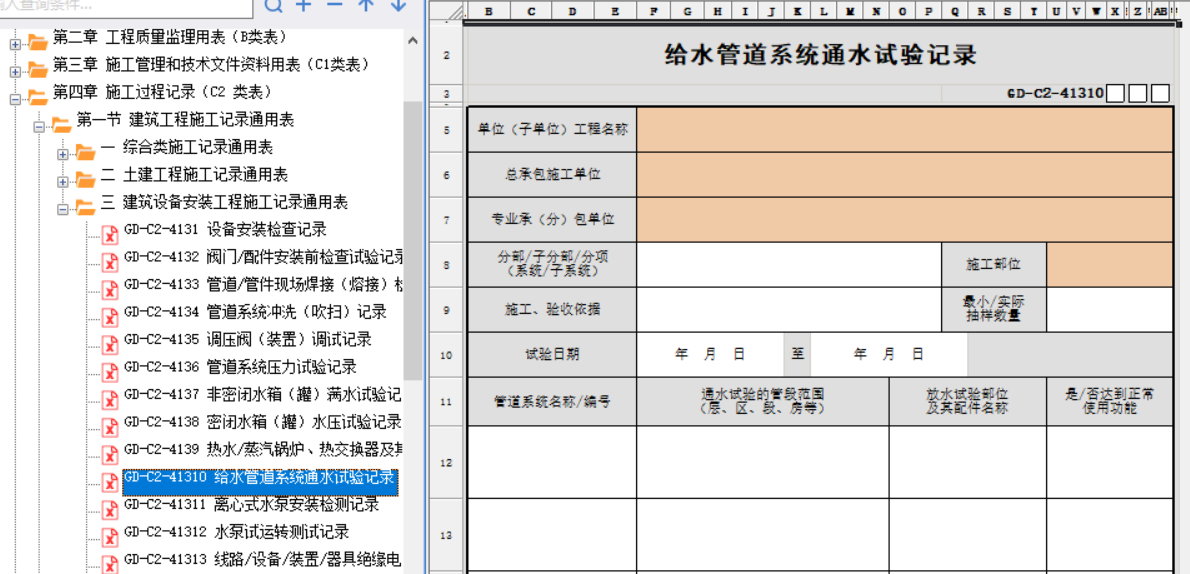This screenshot has height=574, width=1190.
Task: Click the minus icon to collapse all
Action: click(335, 5)
